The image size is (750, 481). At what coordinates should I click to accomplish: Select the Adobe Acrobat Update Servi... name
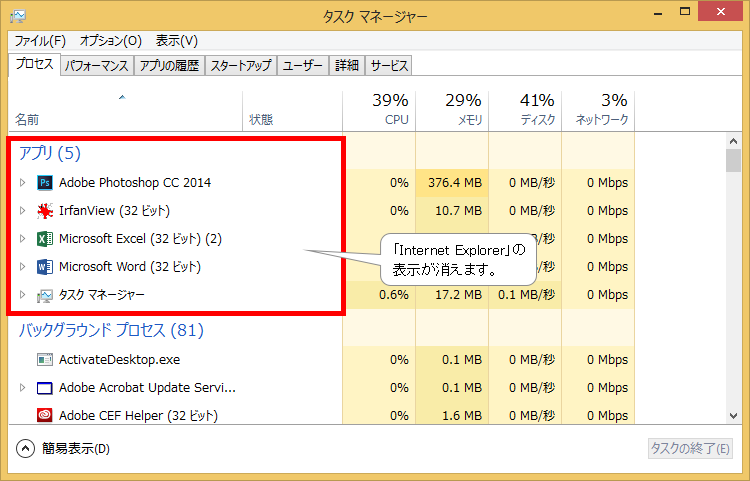click(147, 388)
